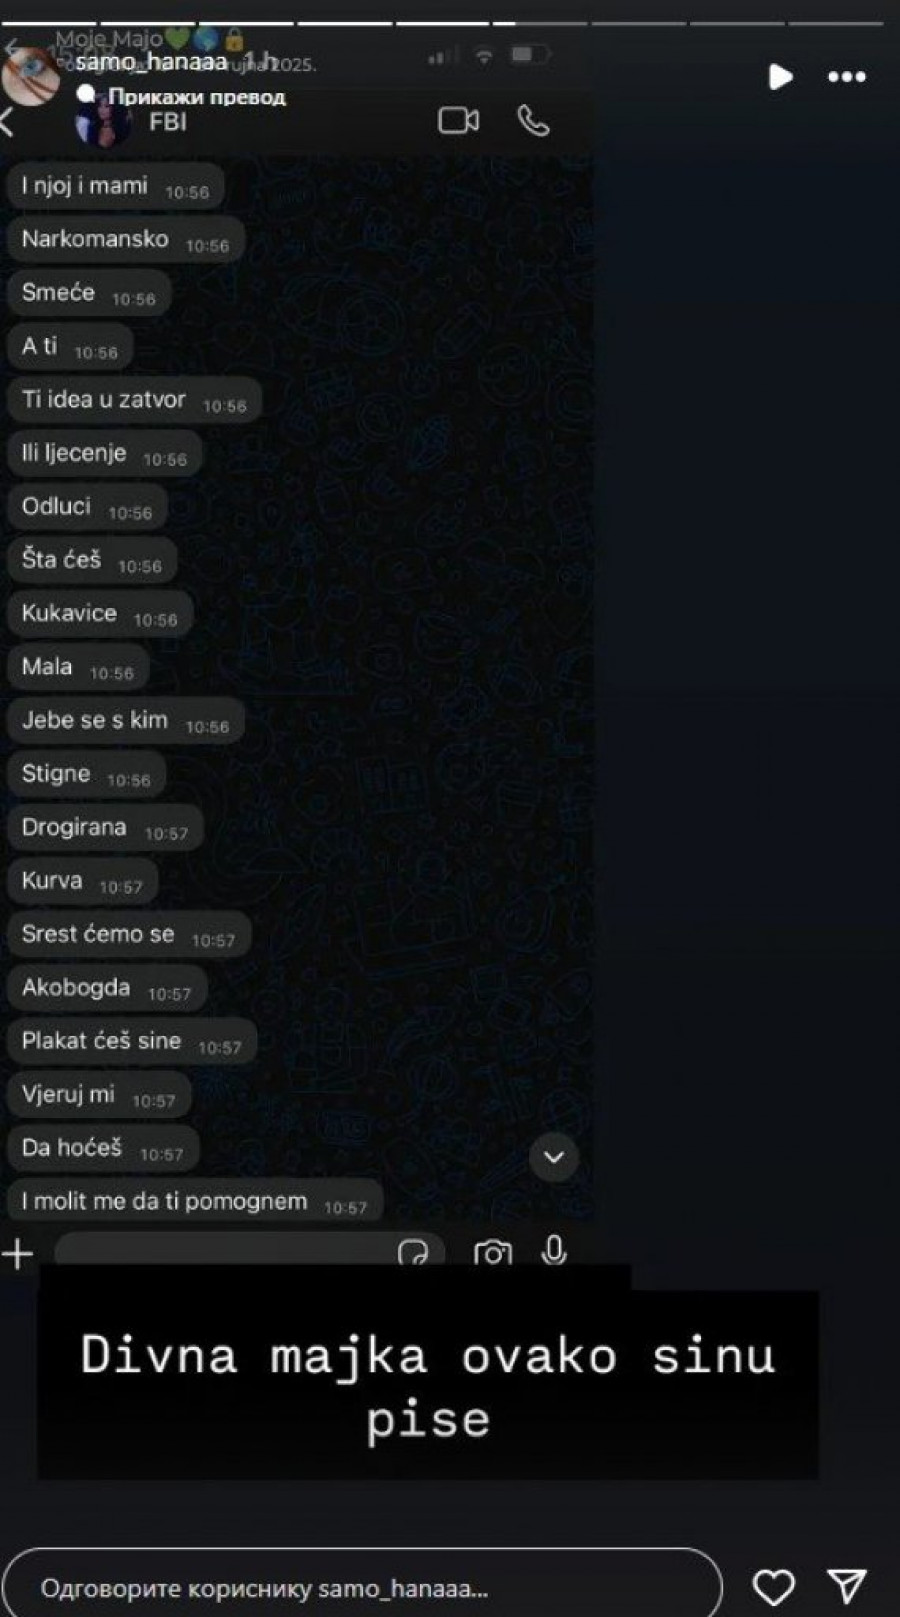Share story via paper plane icon
Screen dimensions: 900x1617
846,1586
